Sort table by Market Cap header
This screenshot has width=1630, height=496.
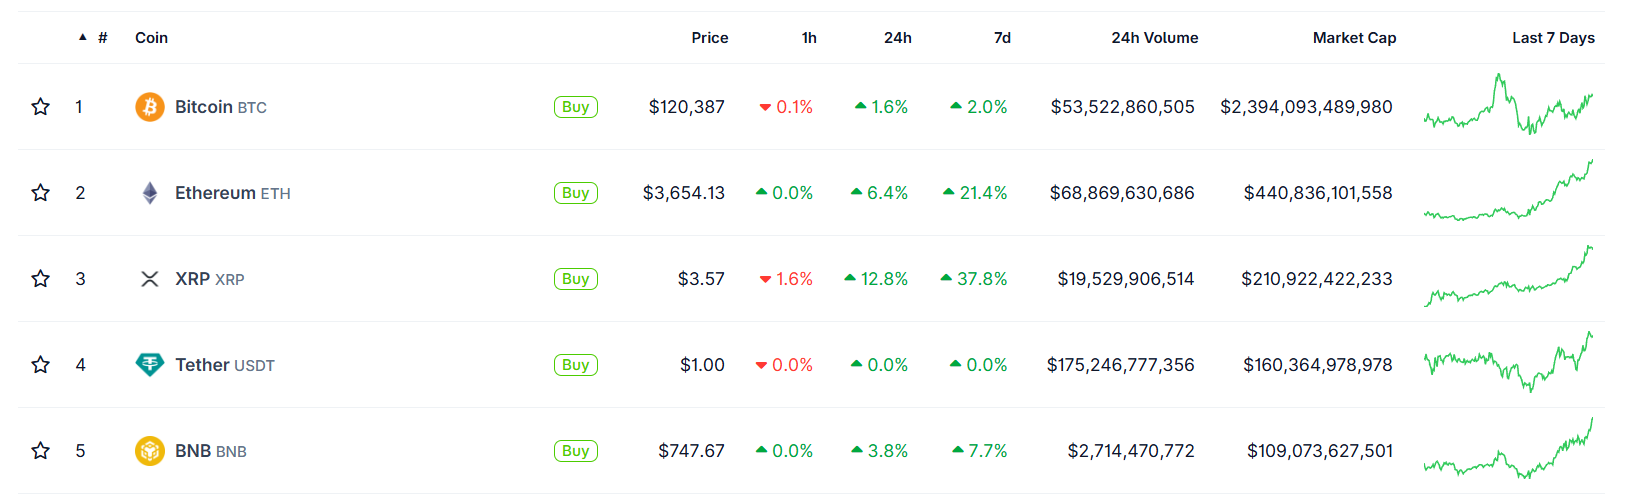(x=1354, y=38)
